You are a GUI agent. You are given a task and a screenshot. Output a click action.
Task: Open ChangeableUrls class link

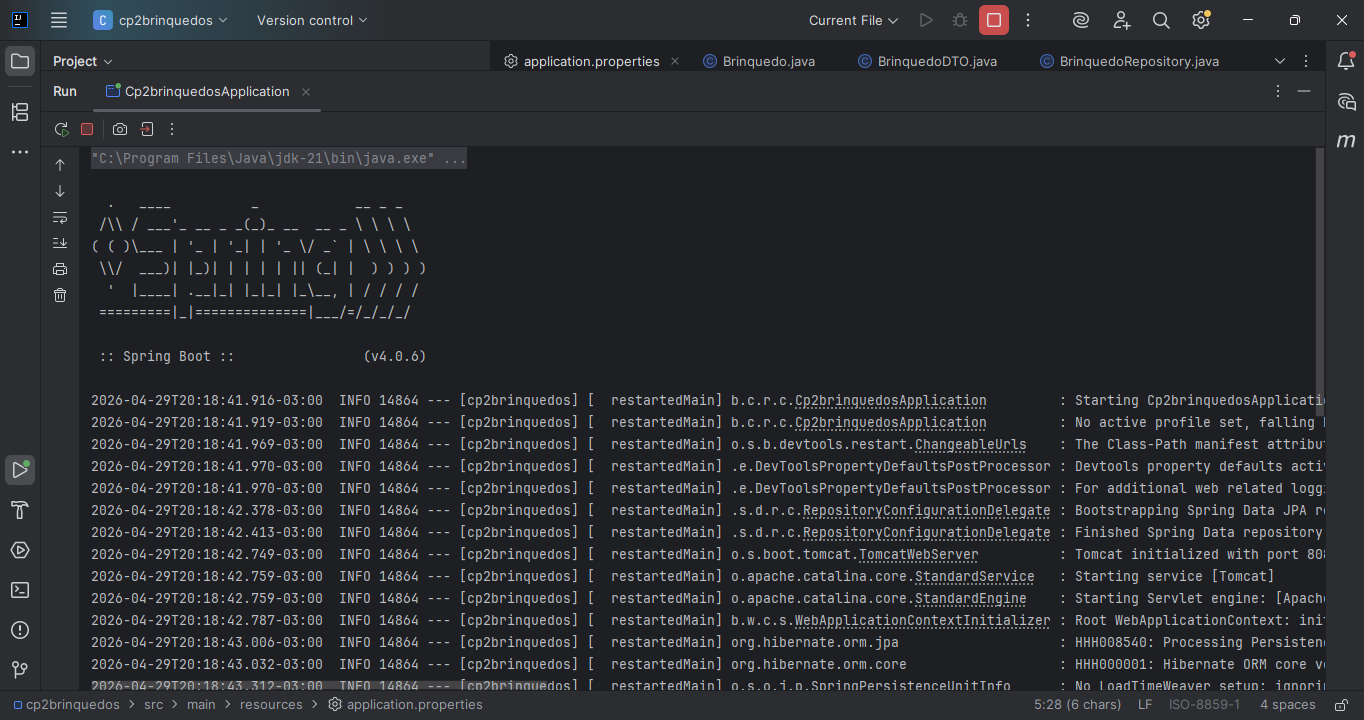pyautogui.click(x=970, y=444)
